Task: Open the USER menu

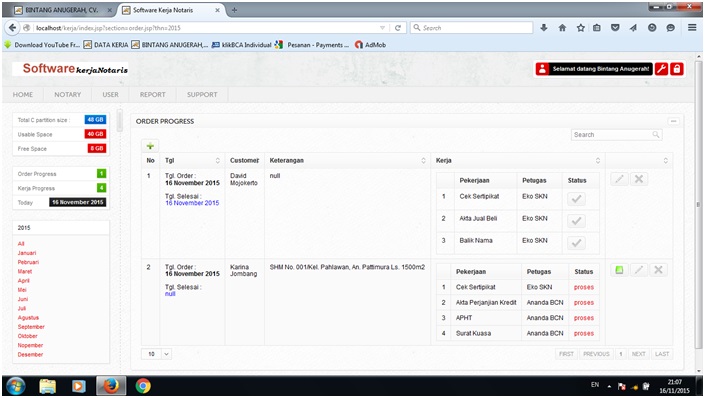Action: click(111, 94)
